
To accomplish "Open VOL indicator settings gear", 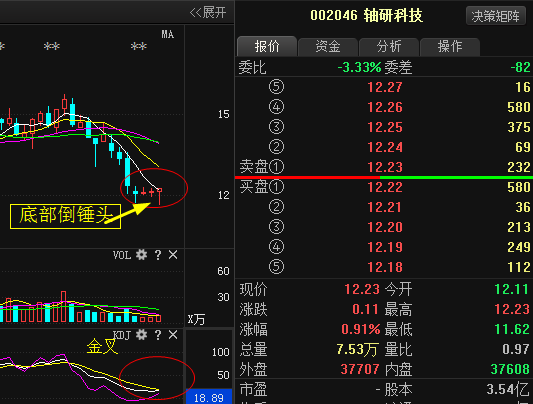I will 141,254.
